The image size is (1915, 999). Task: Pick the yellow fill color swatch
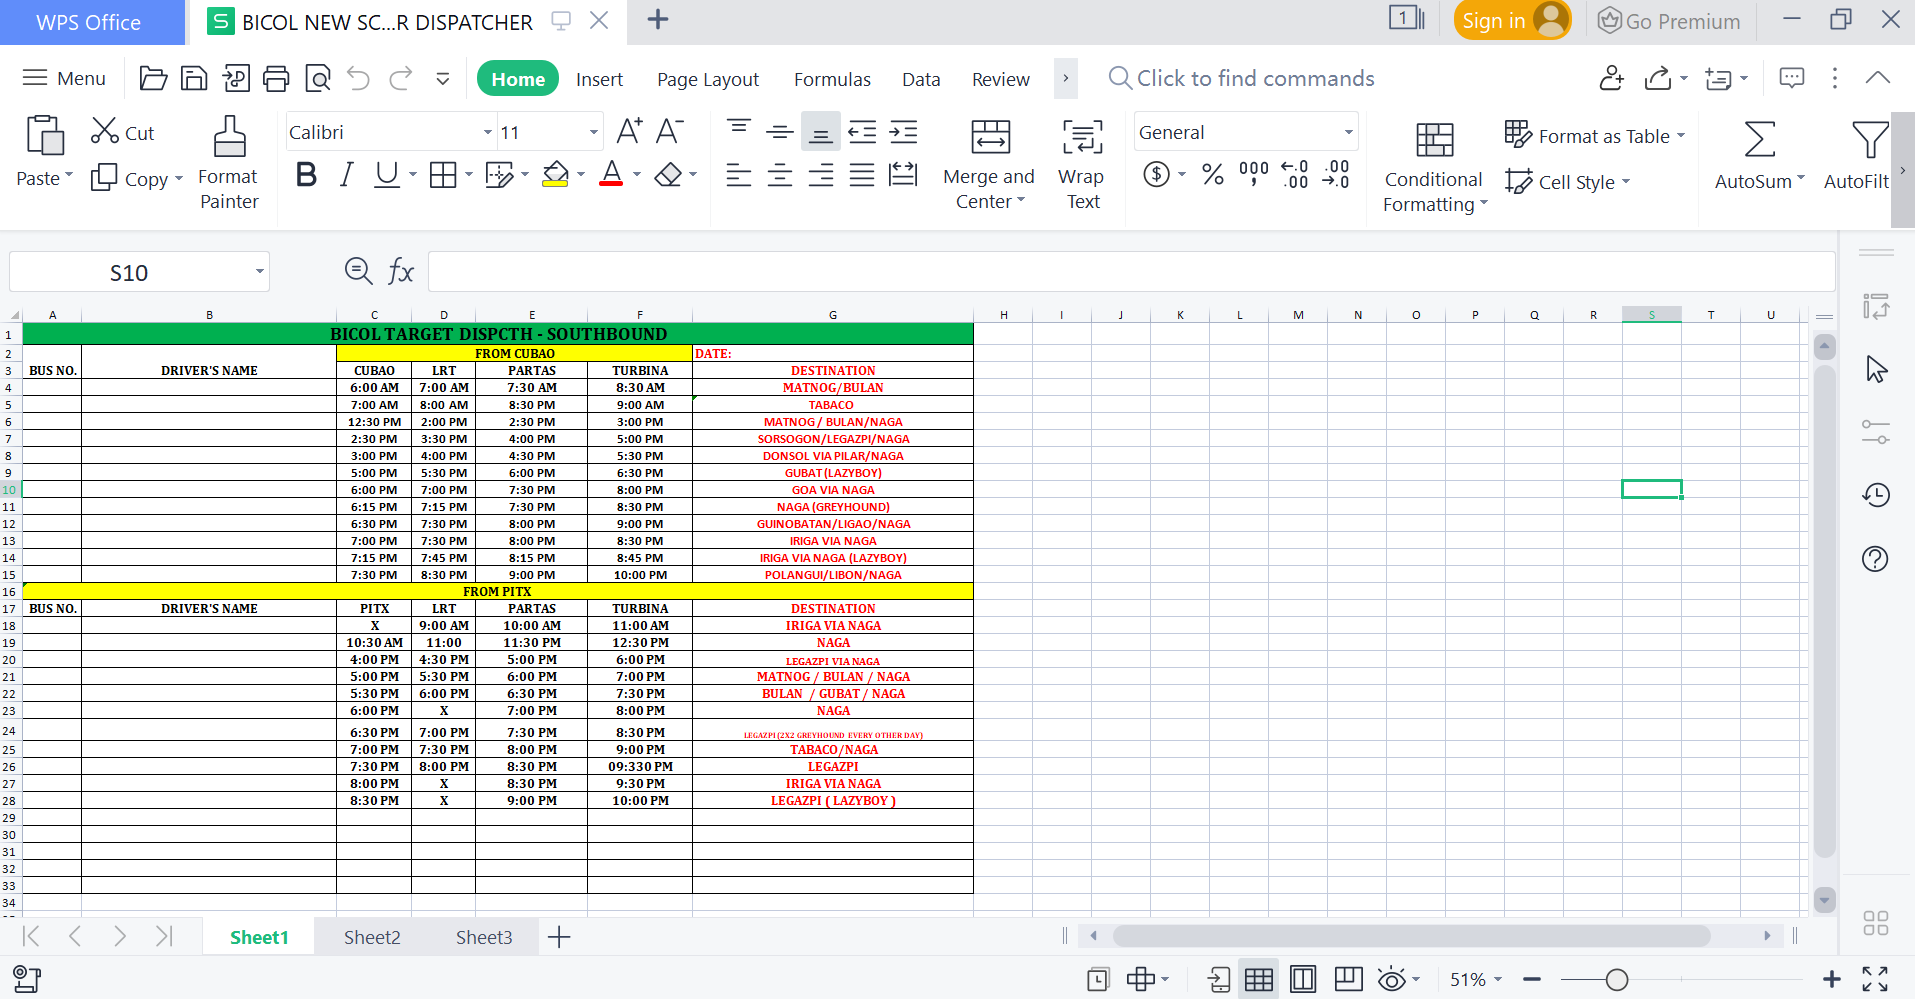point(555,176)
